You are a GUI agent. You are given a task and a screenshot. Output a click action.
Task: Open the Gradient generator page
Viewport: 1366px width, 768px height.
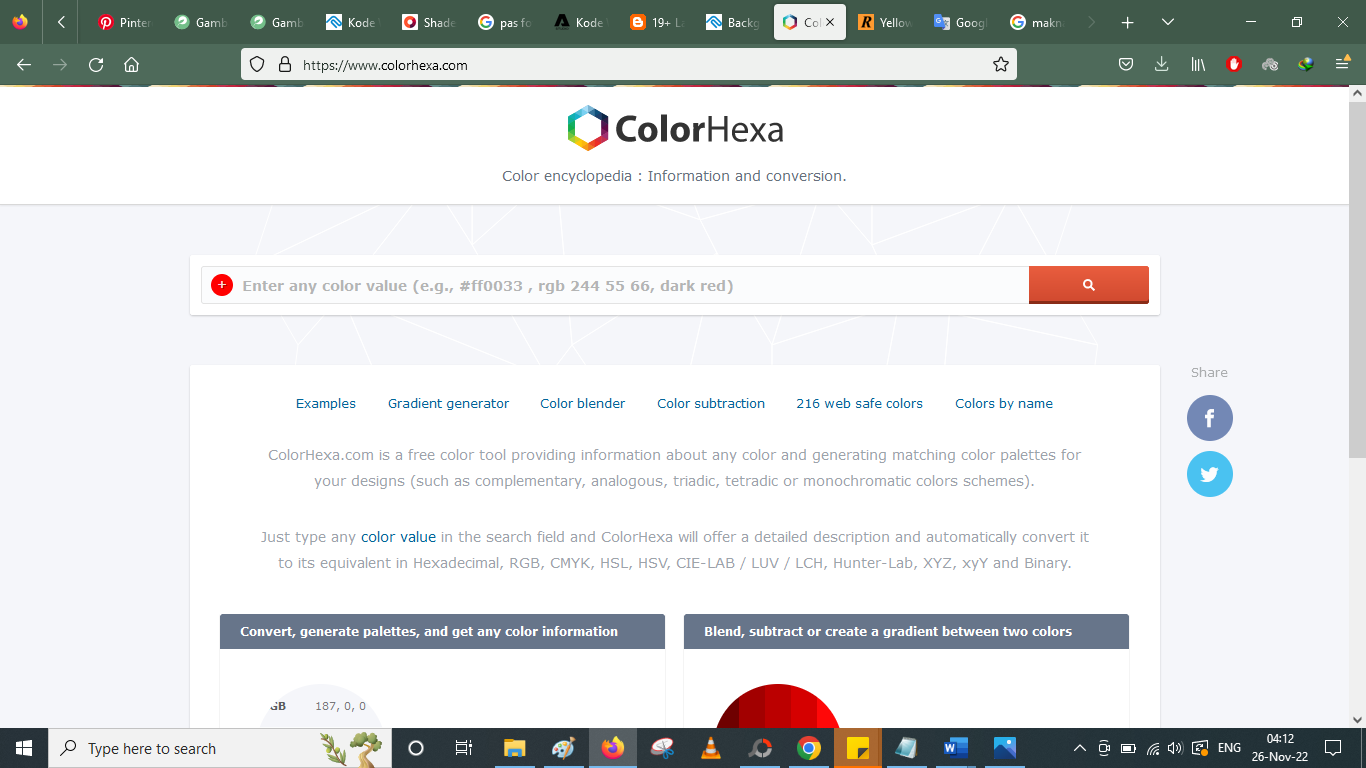pos(448,403)
